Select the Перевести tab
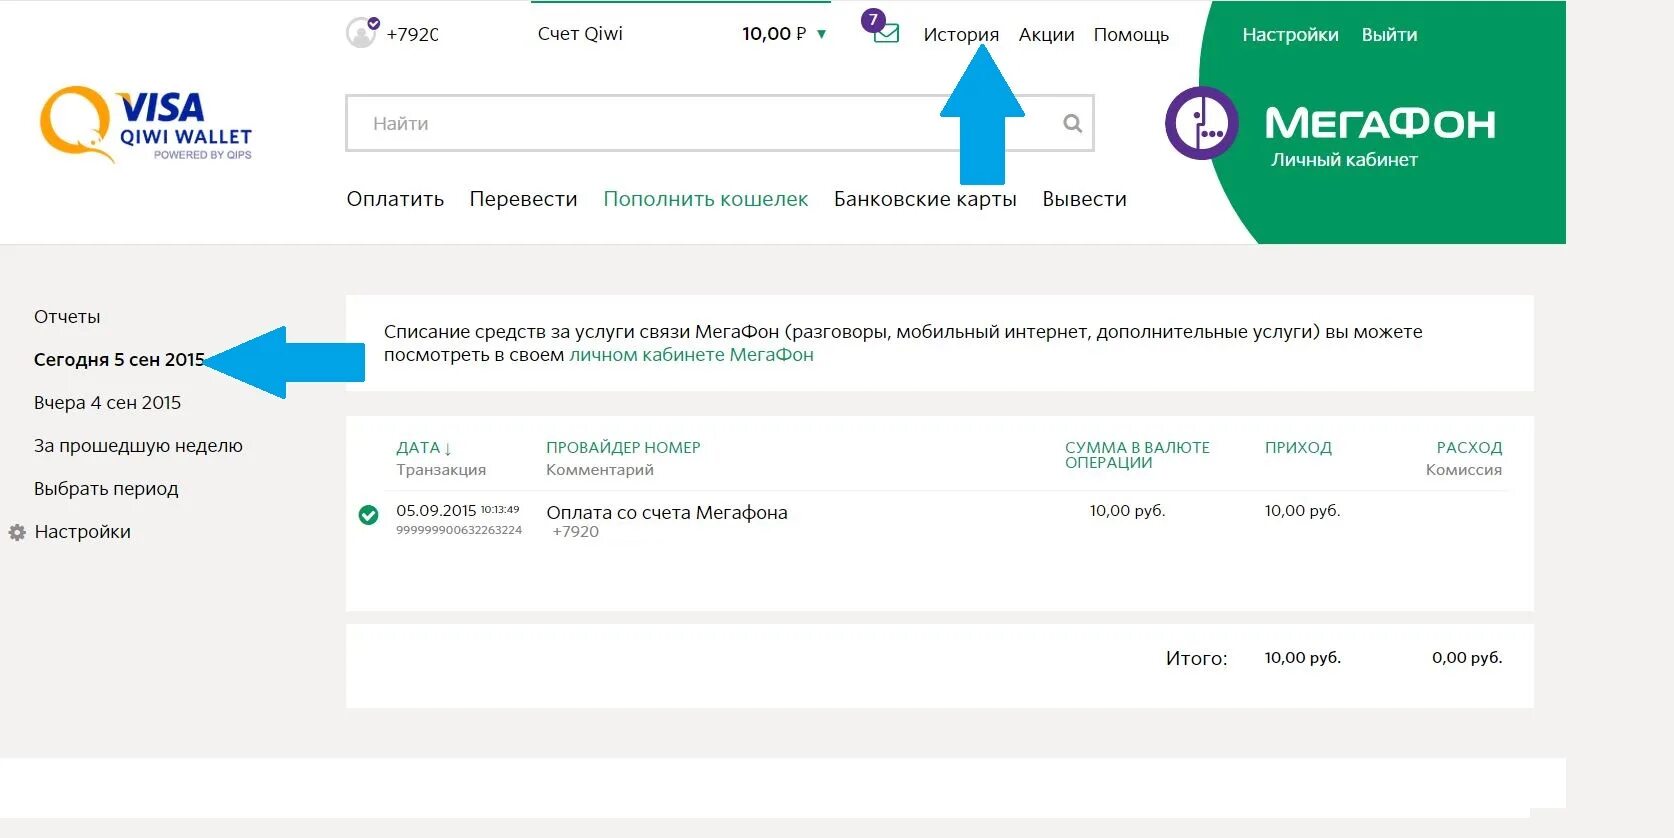 523,199
